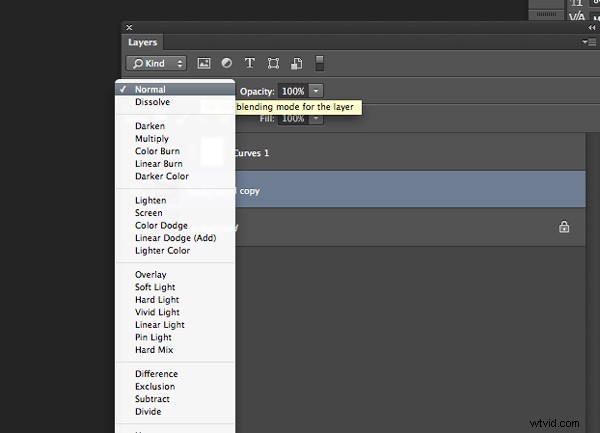Click the Fill 100% value field

point(293,118)
